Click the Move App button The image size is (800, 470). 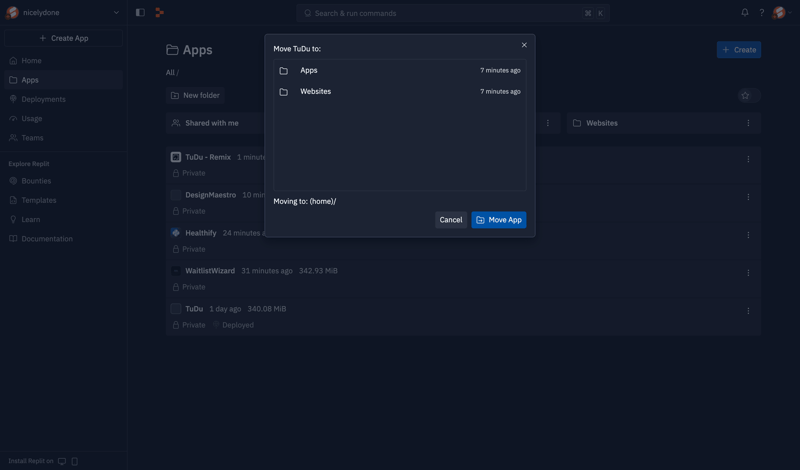pyautogui.click(x=498, y=220)
